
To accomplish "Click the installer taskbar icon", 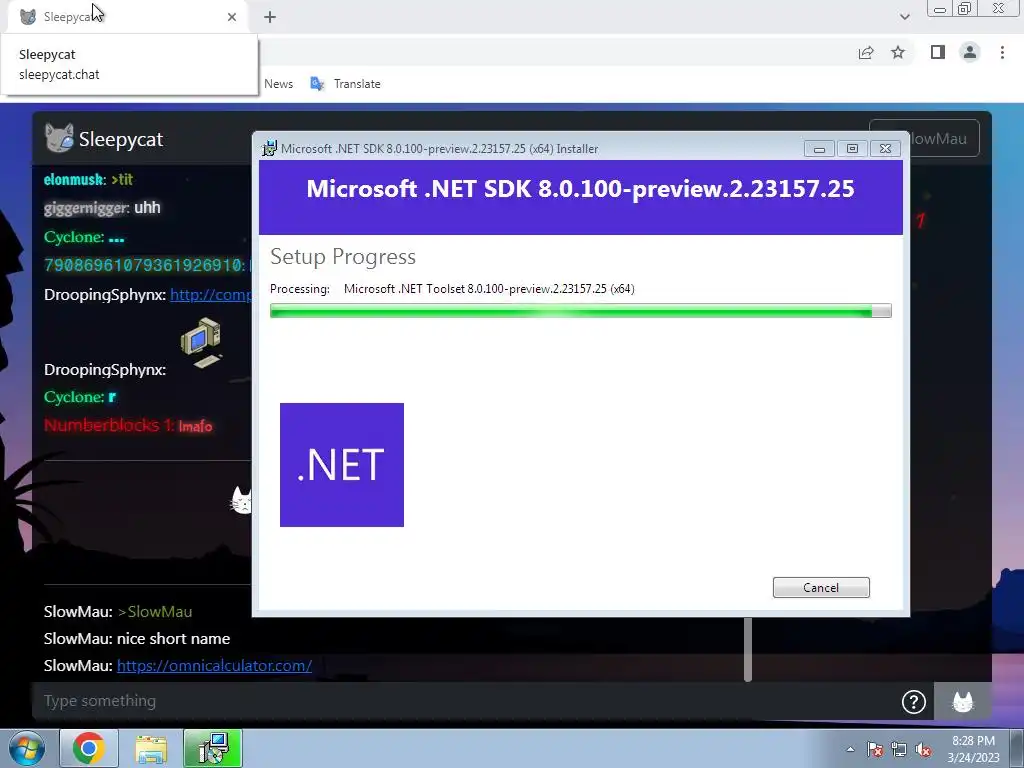I will tap(213, 748).
